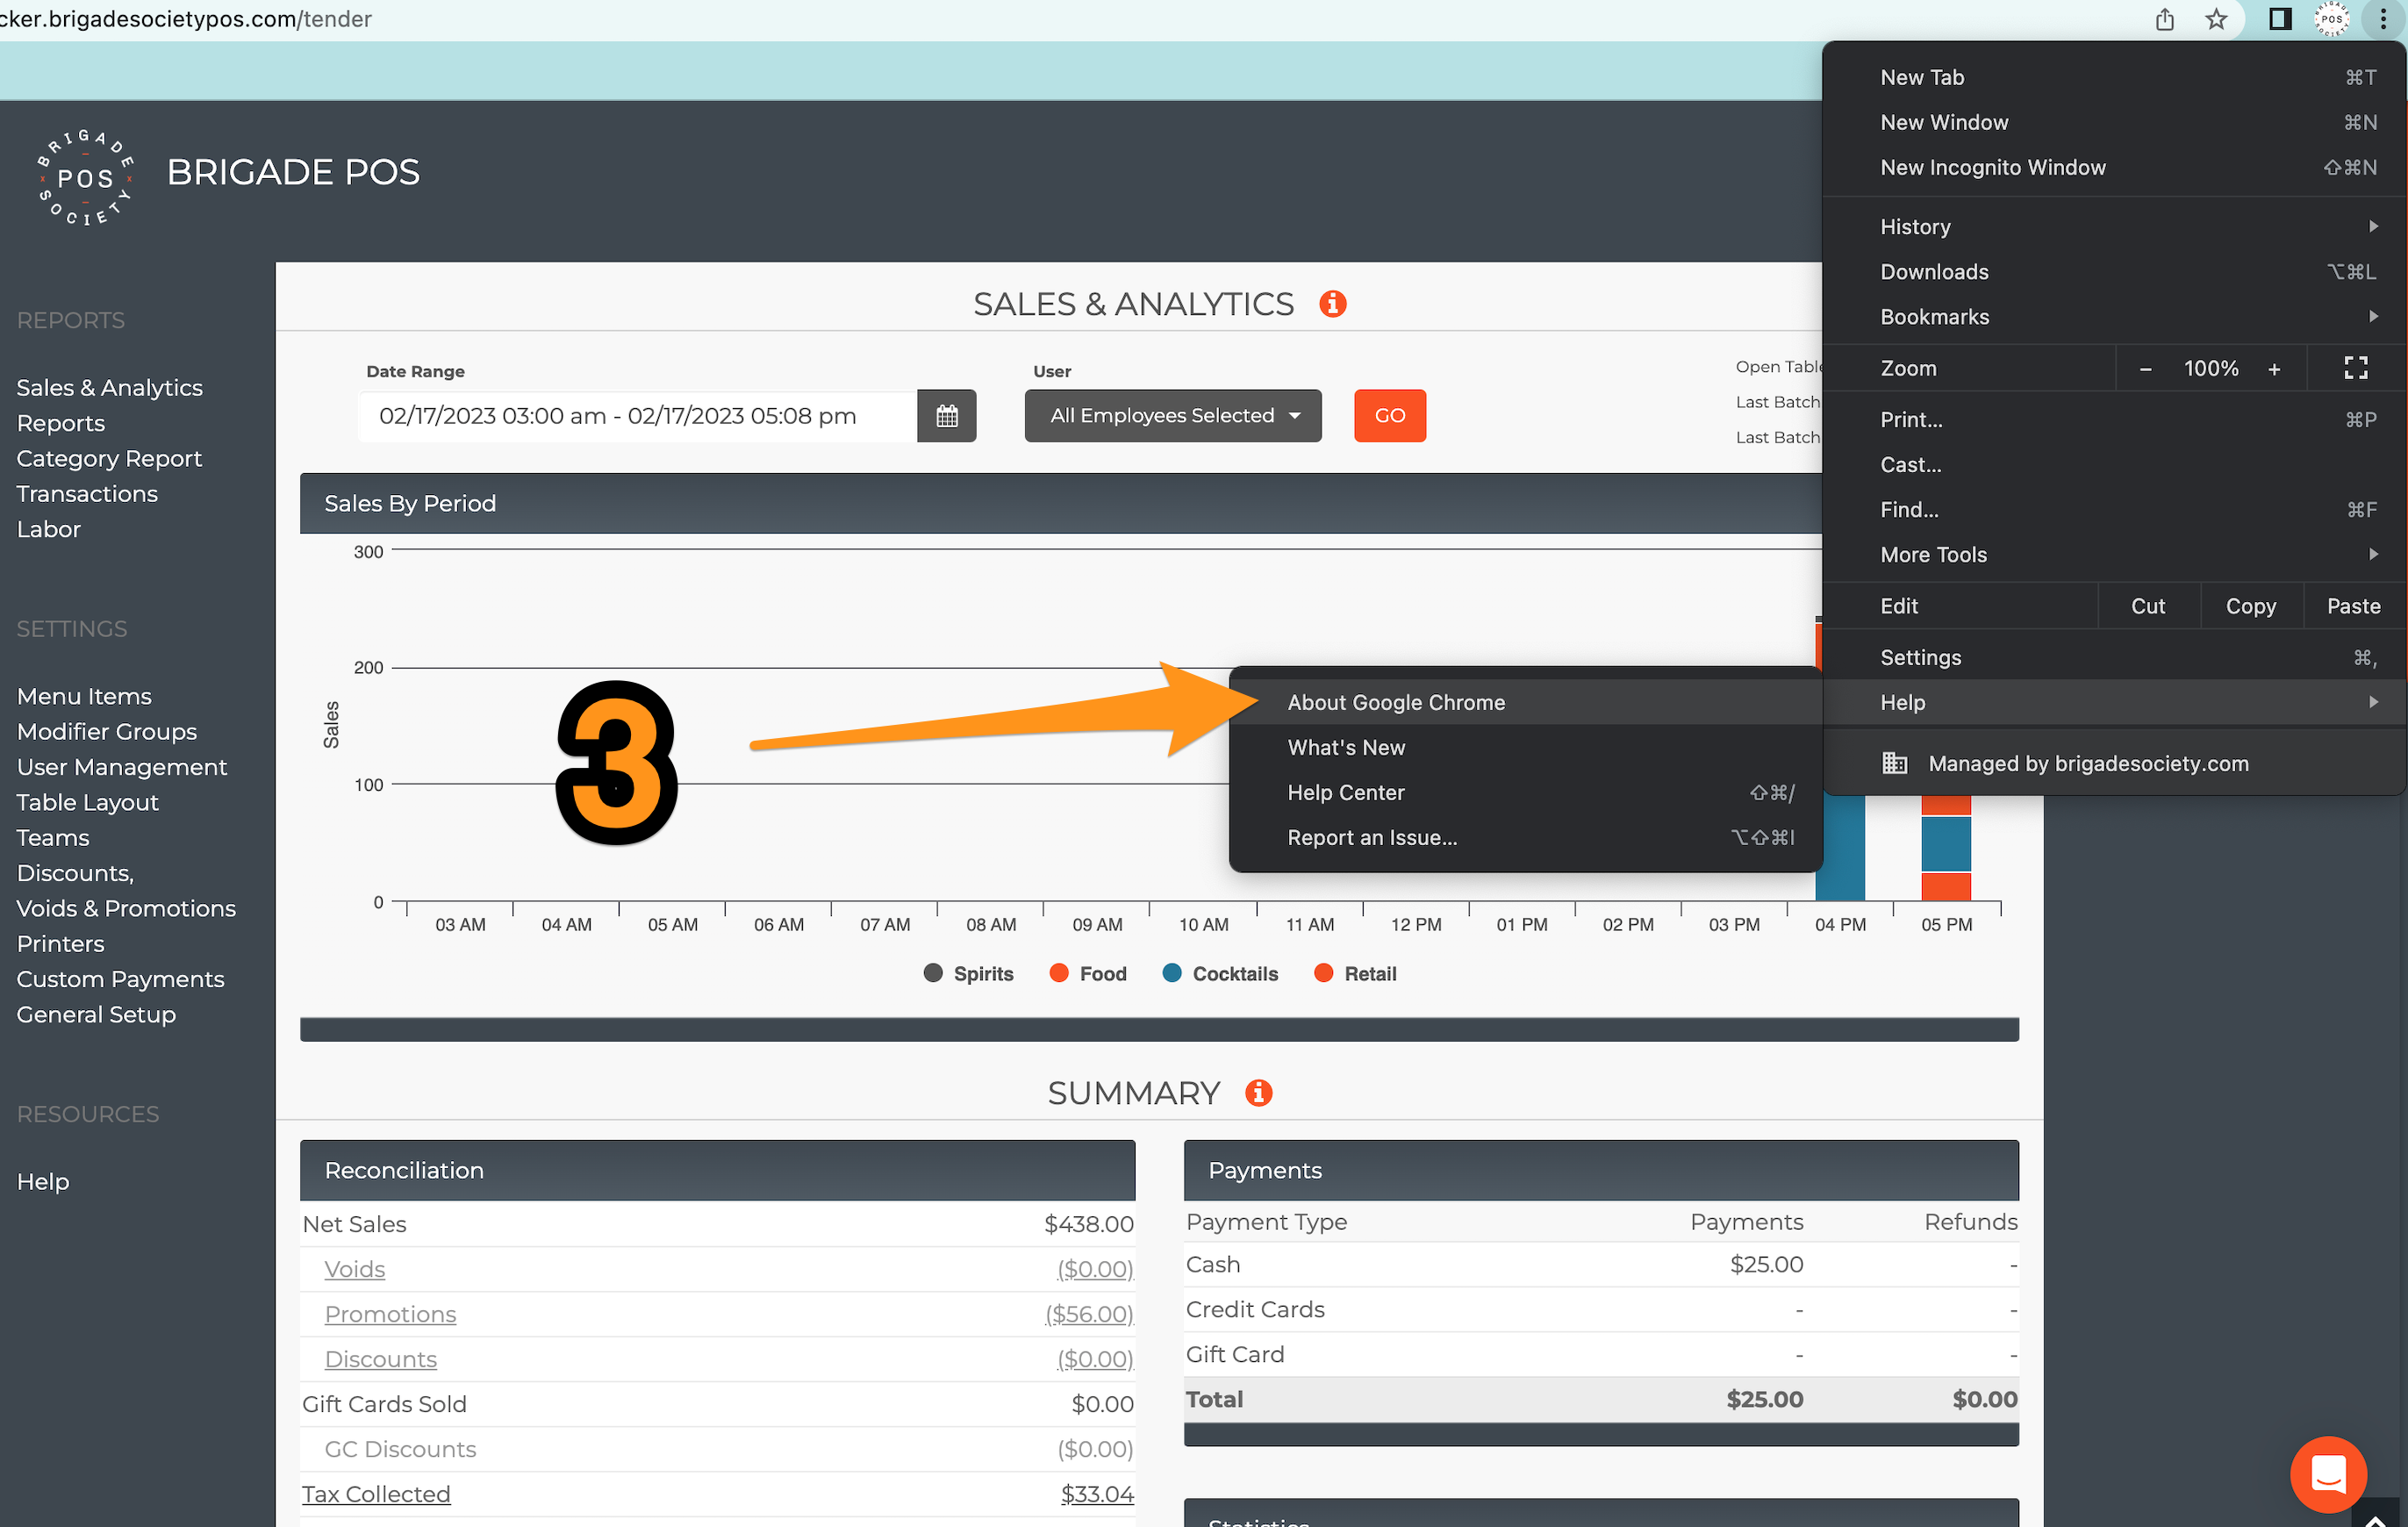The height and width of the screenshot is (1527, 2408).
Task: Open the Promotions link in Reconciliation
Action: (x=390, y=1314)
